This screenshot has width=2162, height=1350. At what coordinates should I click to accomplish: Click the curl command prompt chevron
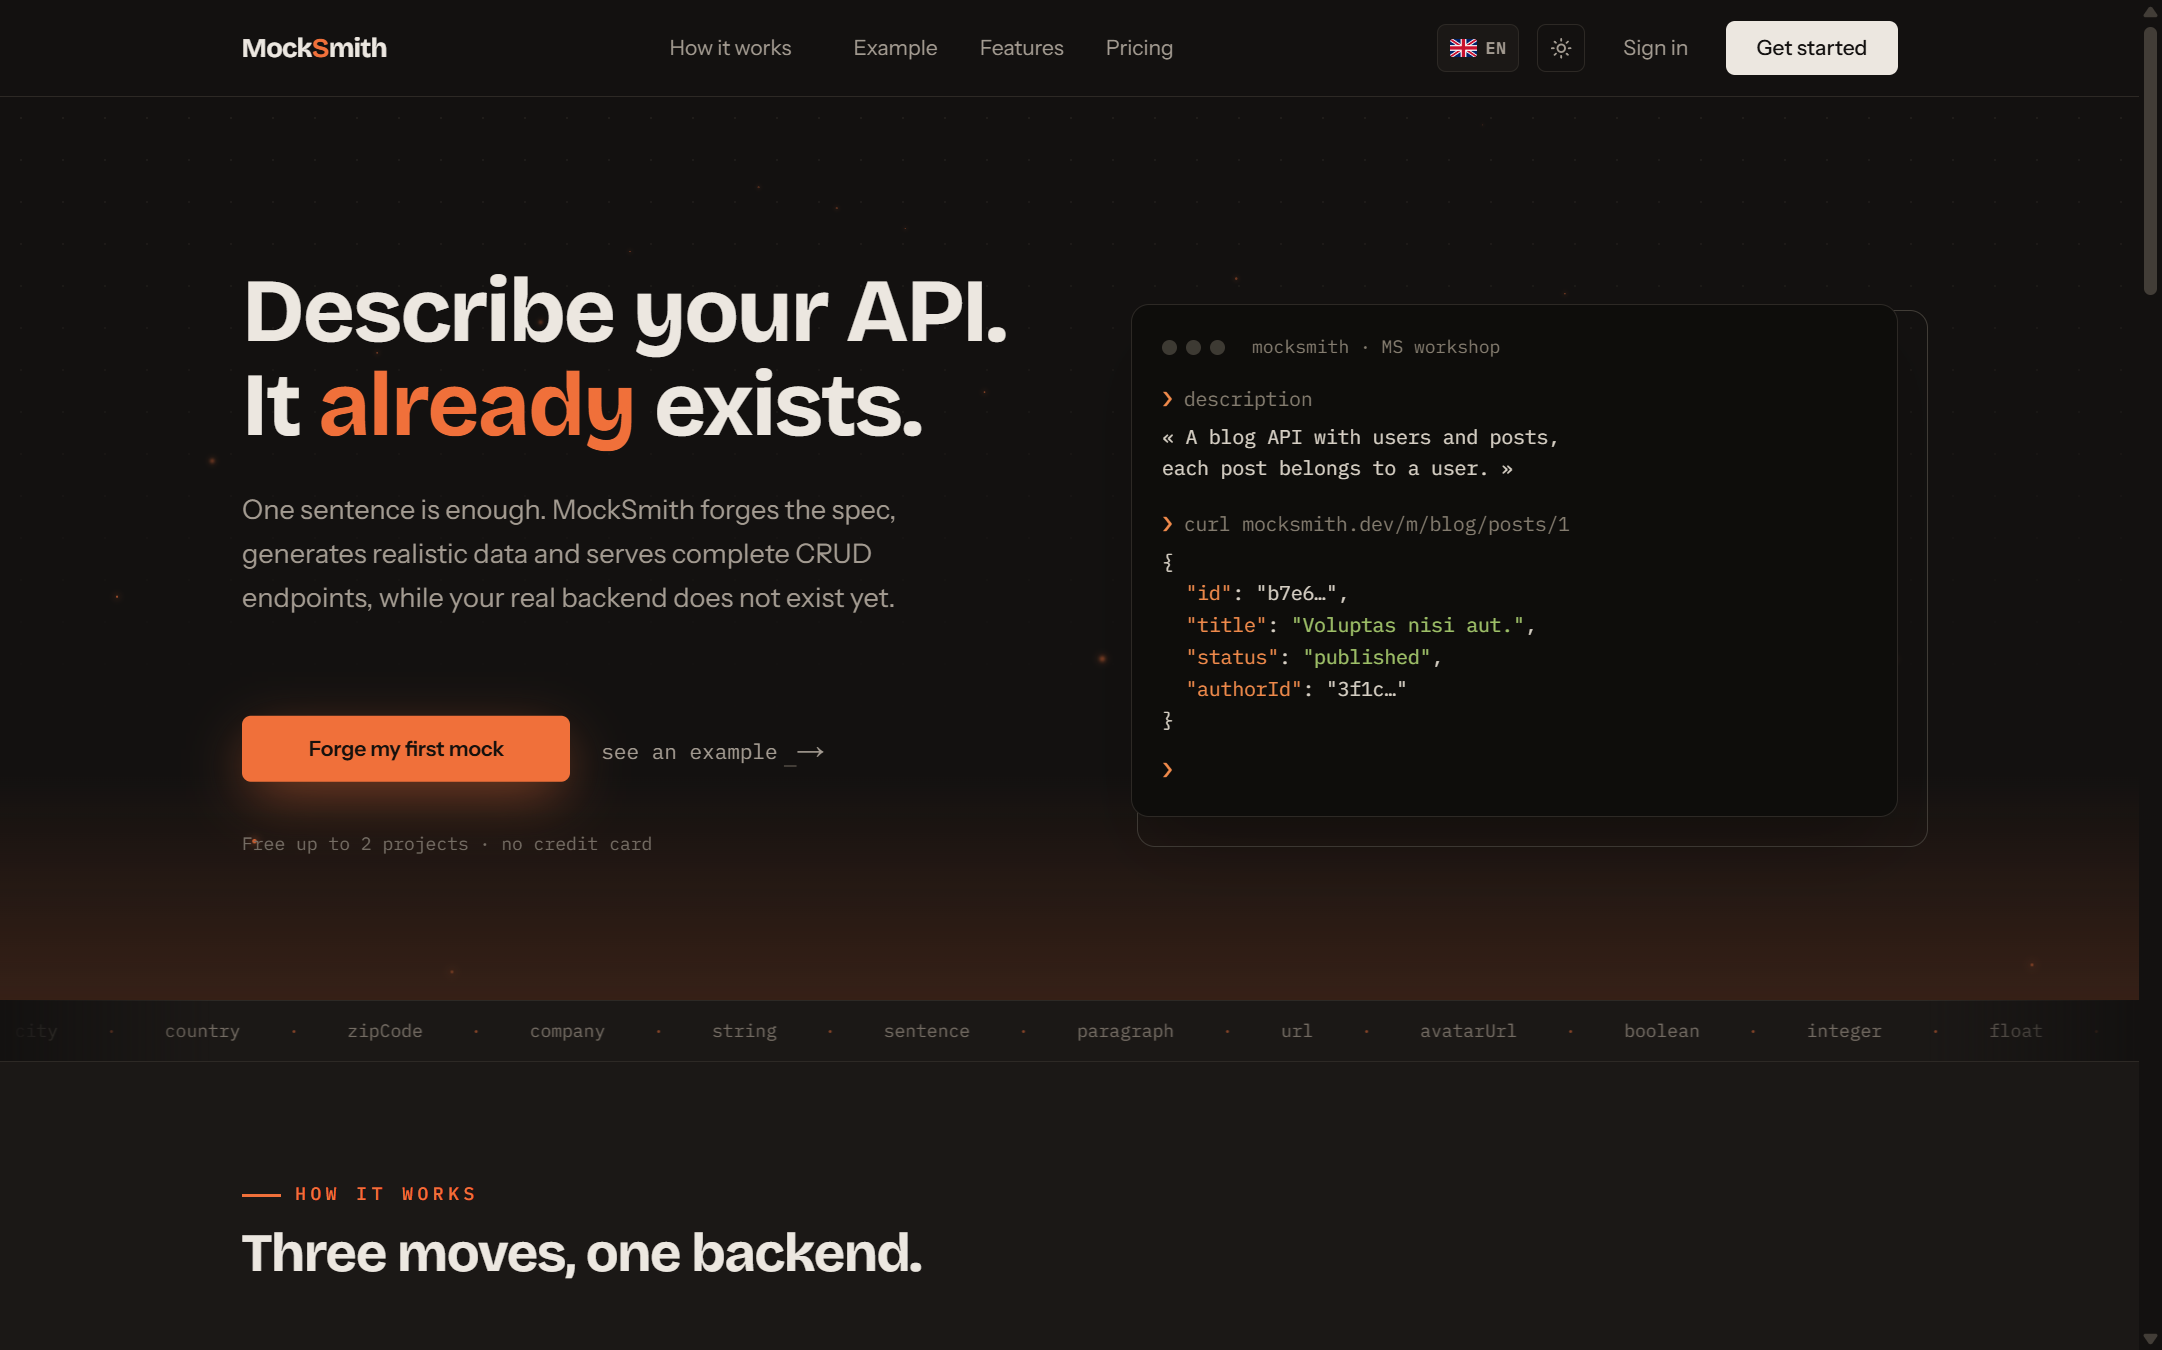[x=1167, y=524]
